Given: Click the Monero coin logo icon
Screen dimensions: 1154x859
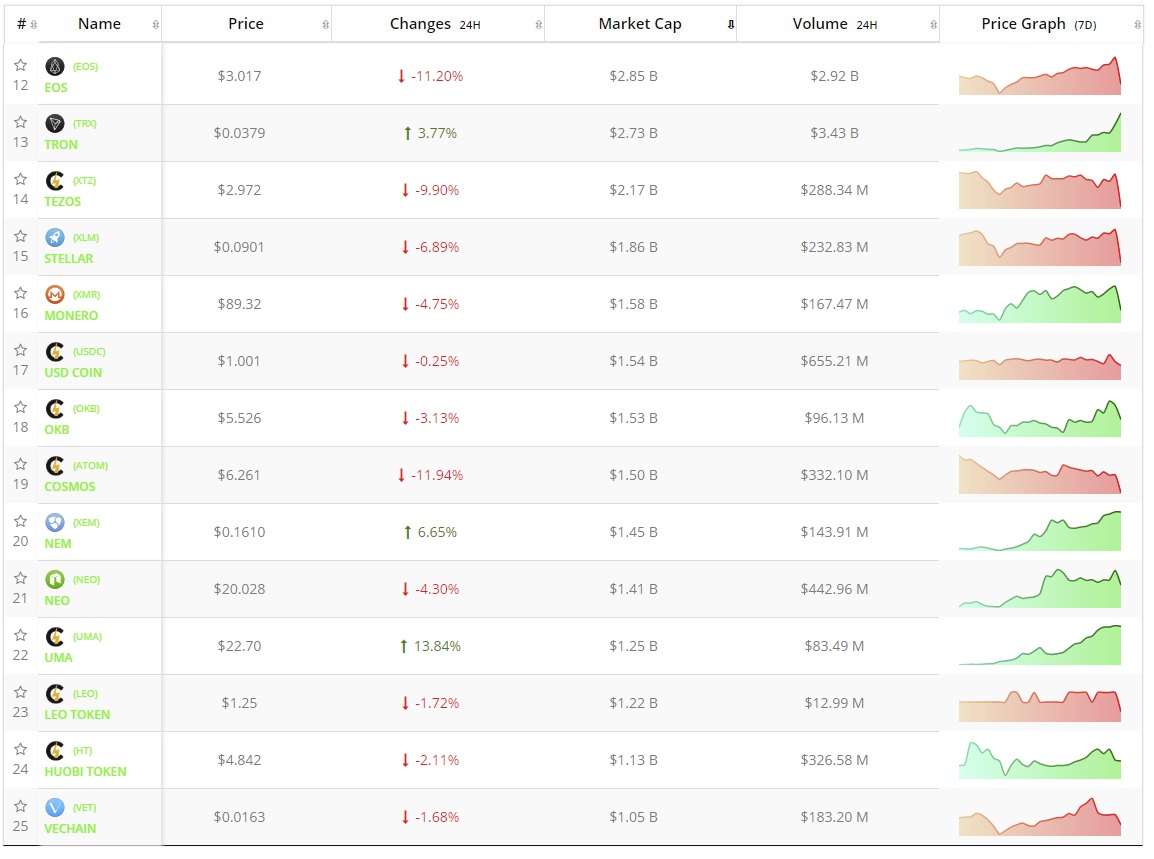Looking at the screenshot, I should click(x=55, y=294).
